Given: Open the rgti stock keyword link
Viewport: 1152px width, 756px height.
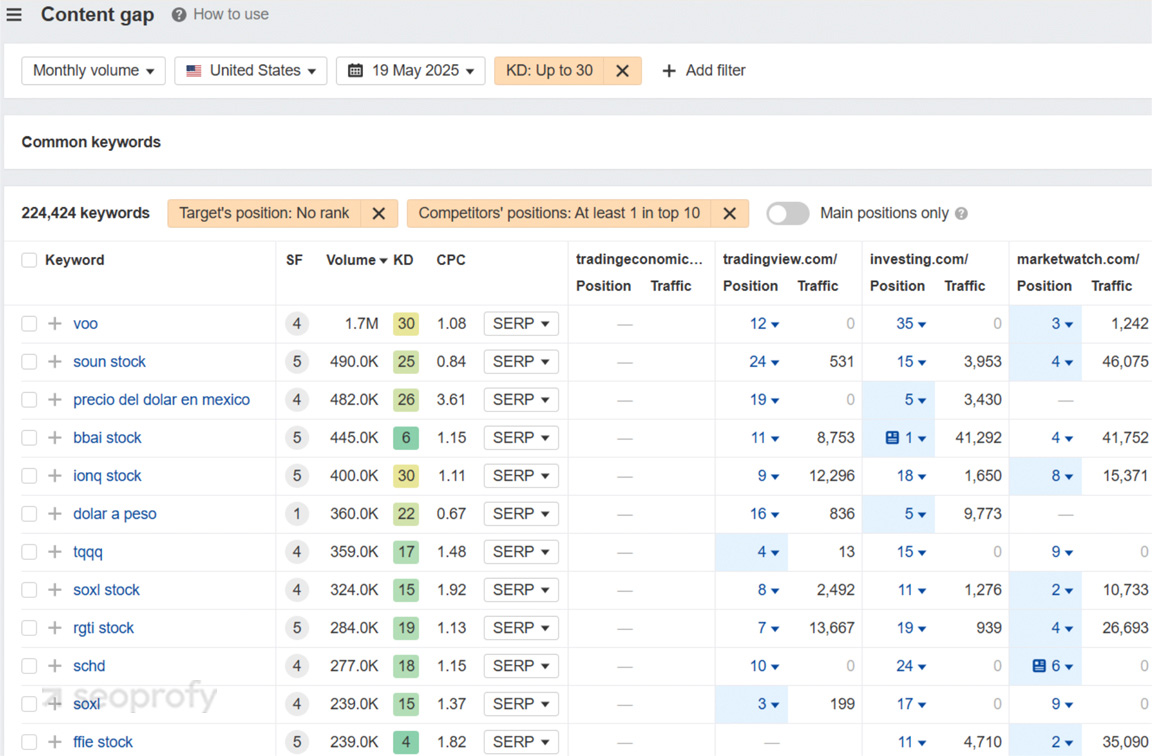Looking at the screenshot, I should click(x=104, y=628).
